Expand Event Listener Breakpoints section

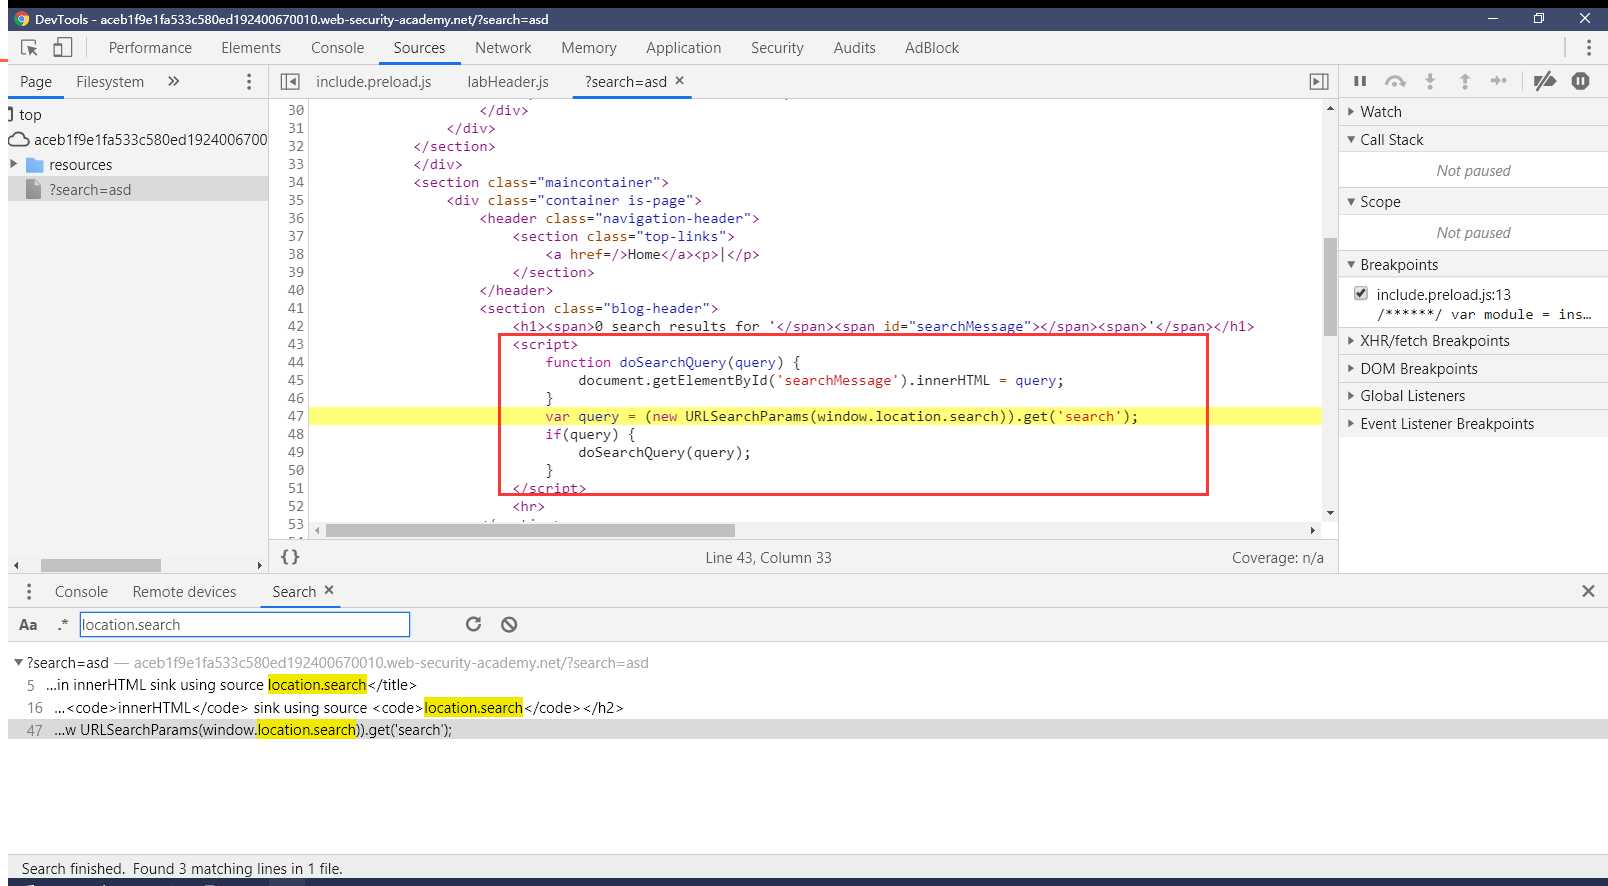click(1446, 424)
